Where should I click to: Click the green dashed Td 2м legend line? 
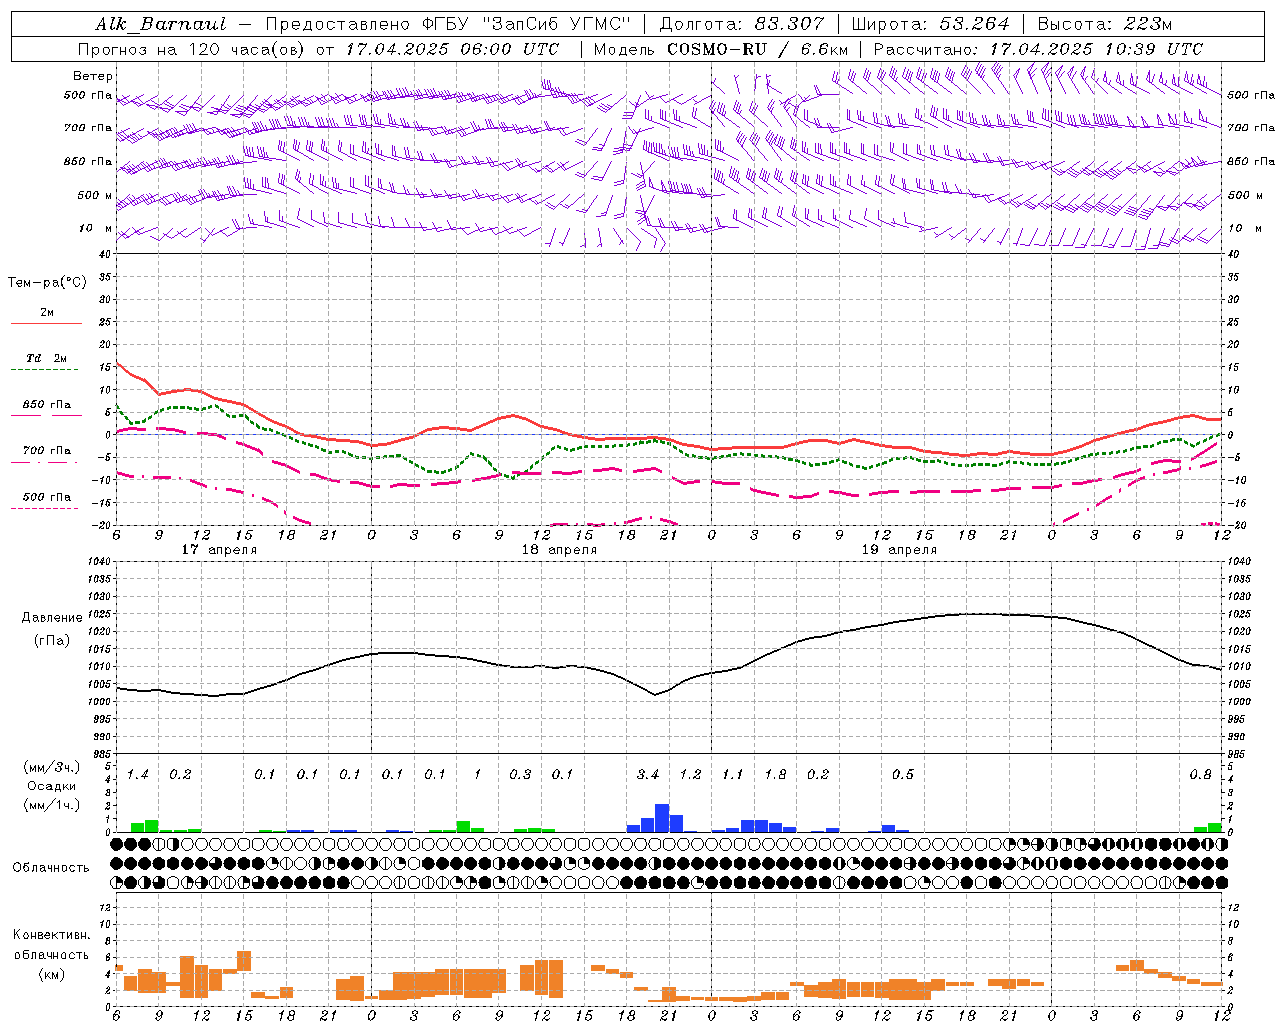[x=44, y=370]
